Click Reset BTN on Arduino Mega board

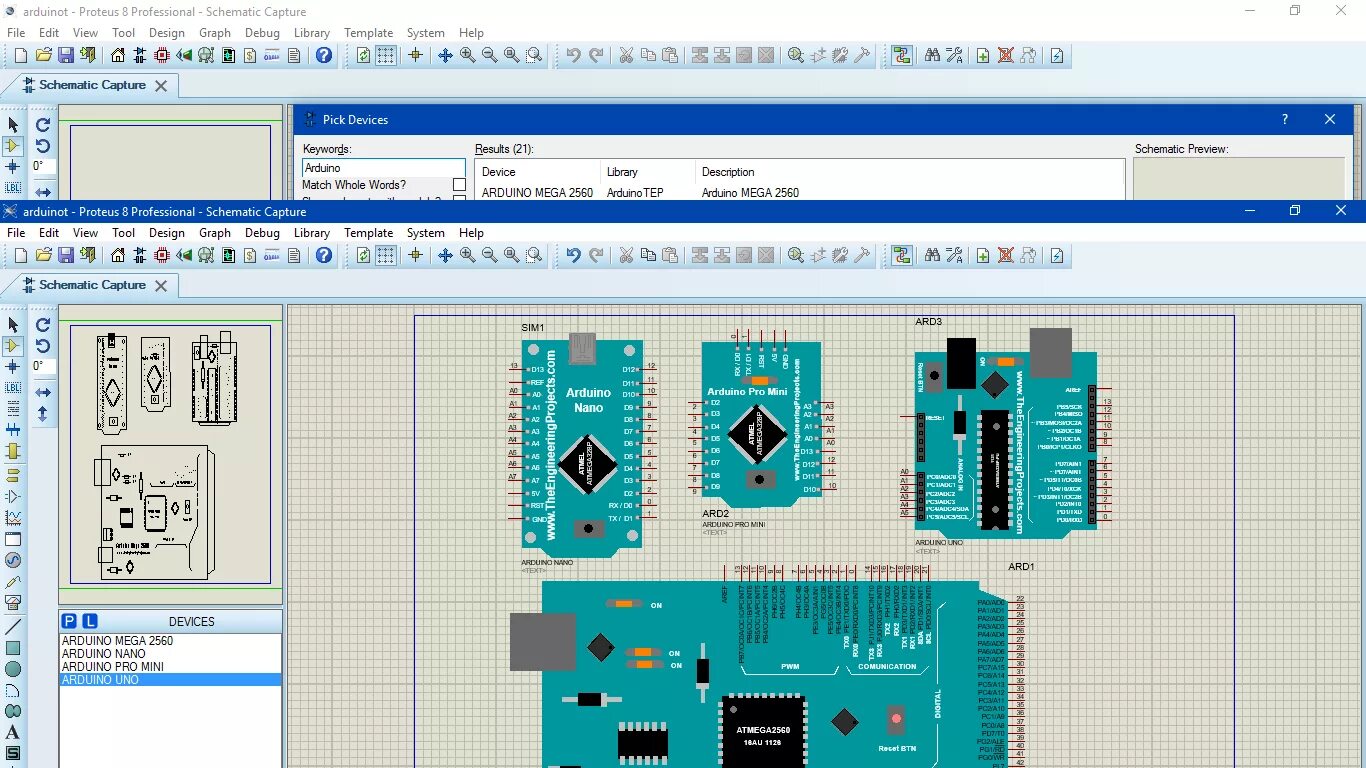pyautogui.click(x=896, y=720)
